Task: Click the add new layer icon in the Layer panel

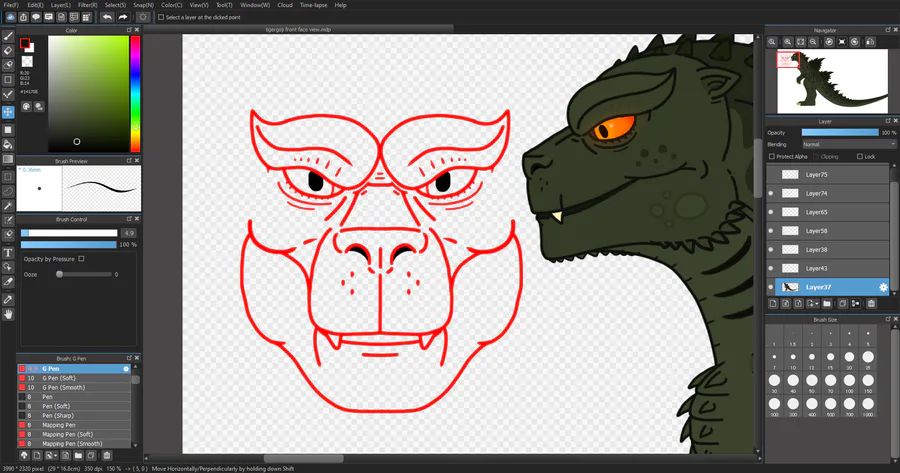Action: click(773, 304)
